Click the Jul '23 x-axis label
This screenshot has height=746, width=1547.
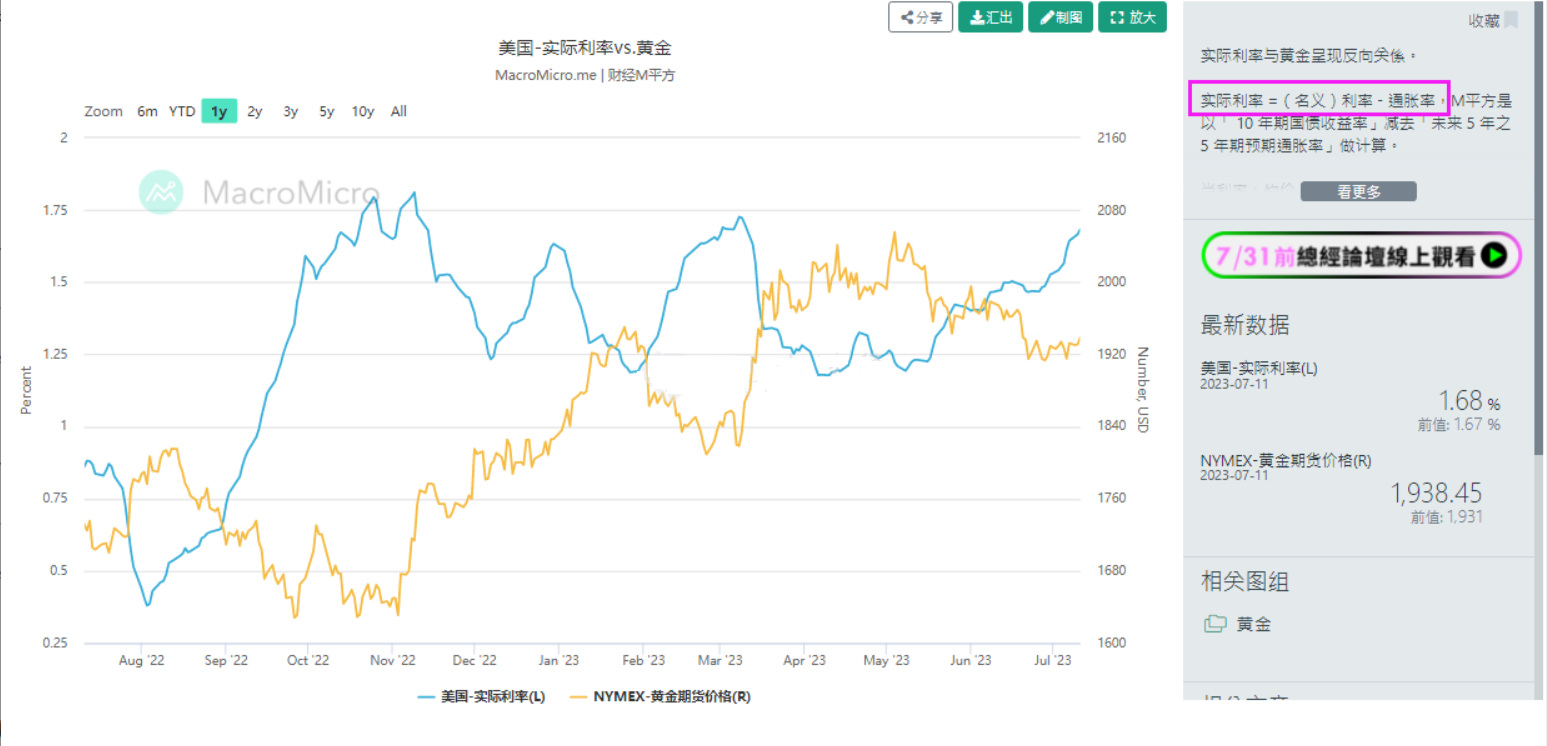[1051, 660]
